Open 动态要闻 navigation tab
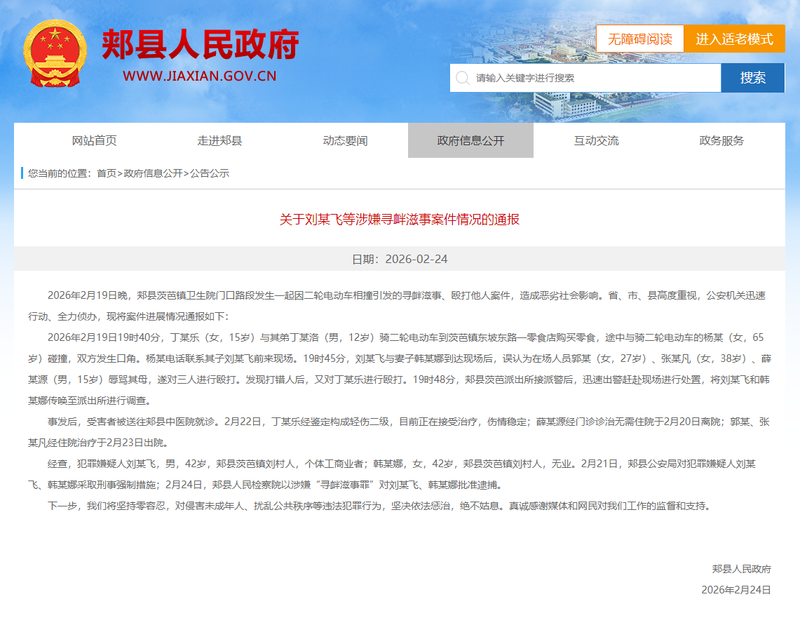 (x=345, y=140)
